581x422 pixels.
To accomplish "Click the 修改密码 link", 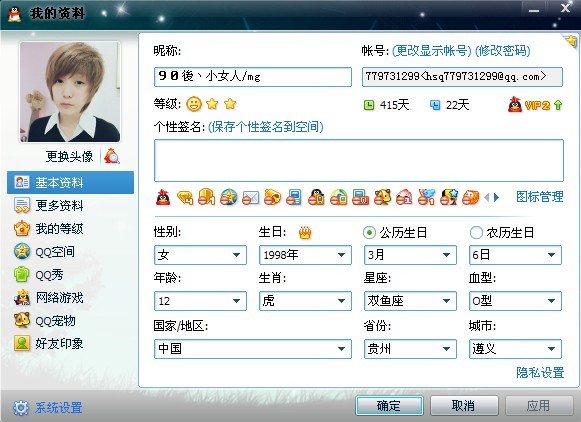I will click(x=503, y=50).
